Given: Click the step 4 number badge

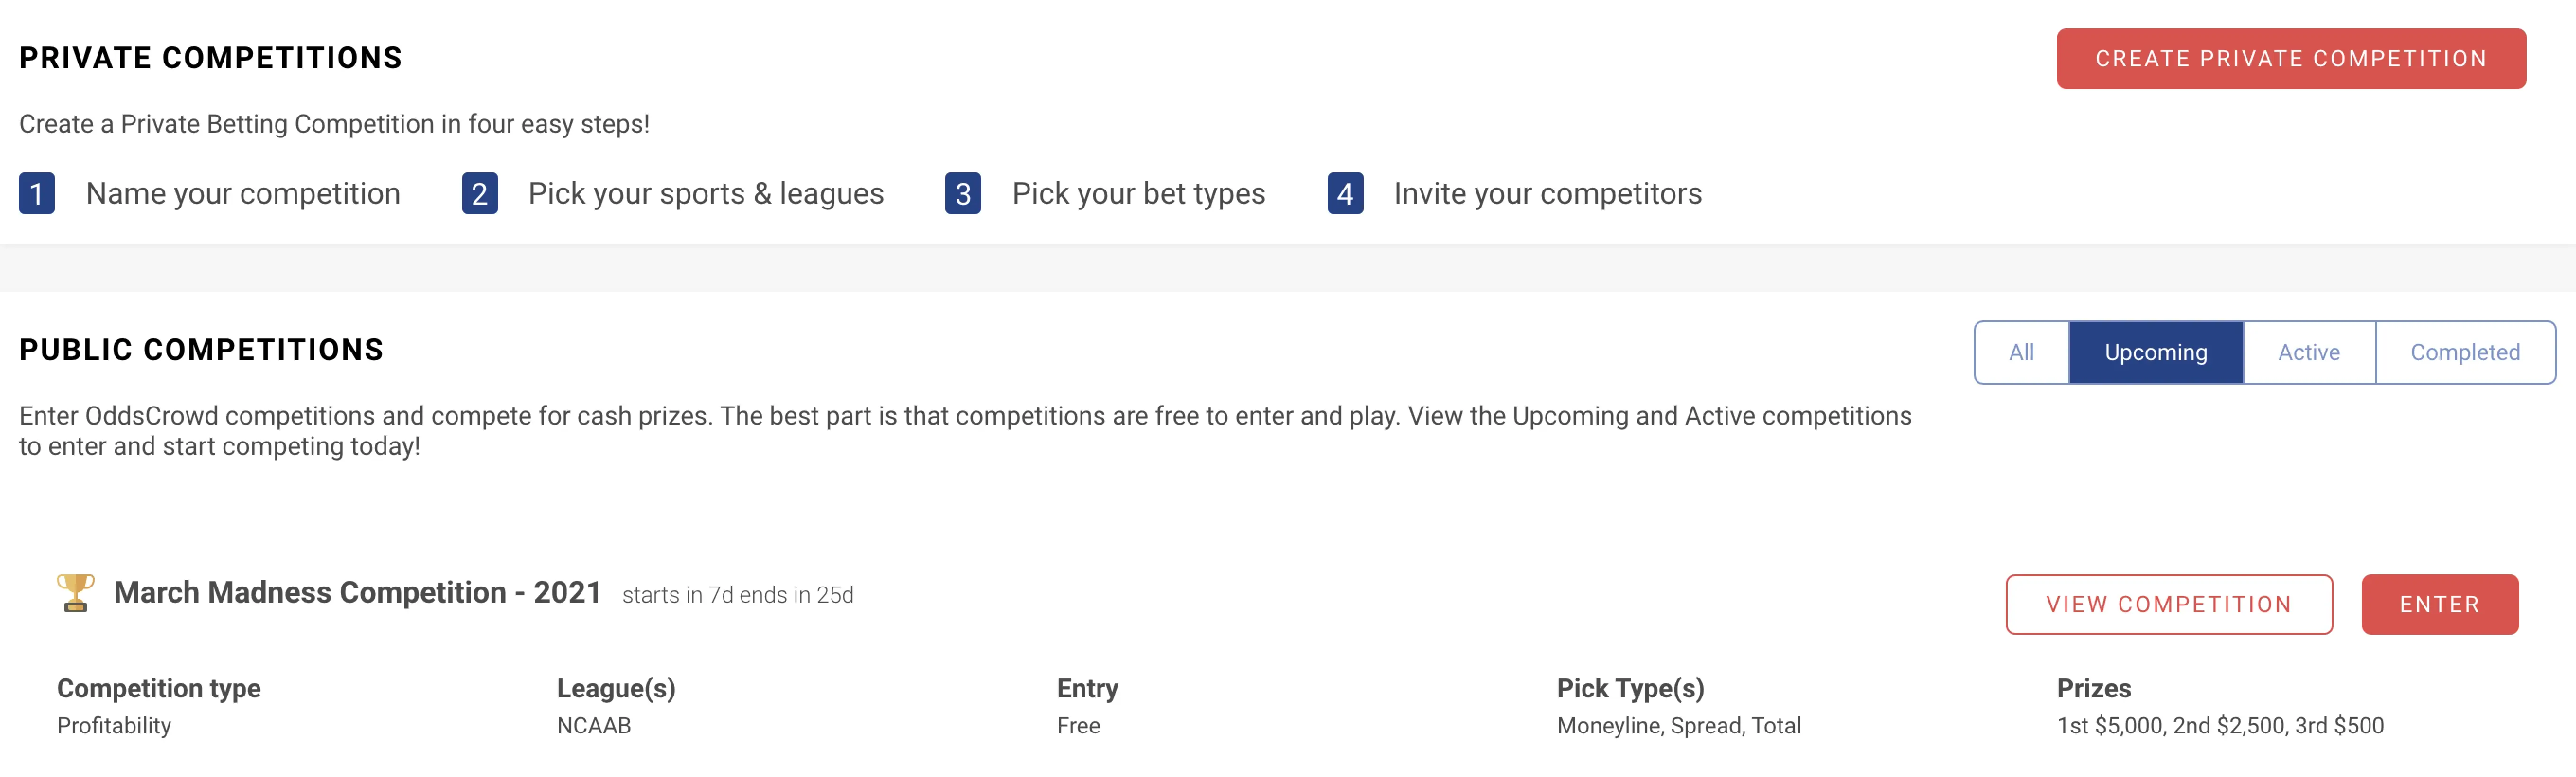Looking at the screenshot, I should [1345, 194].
